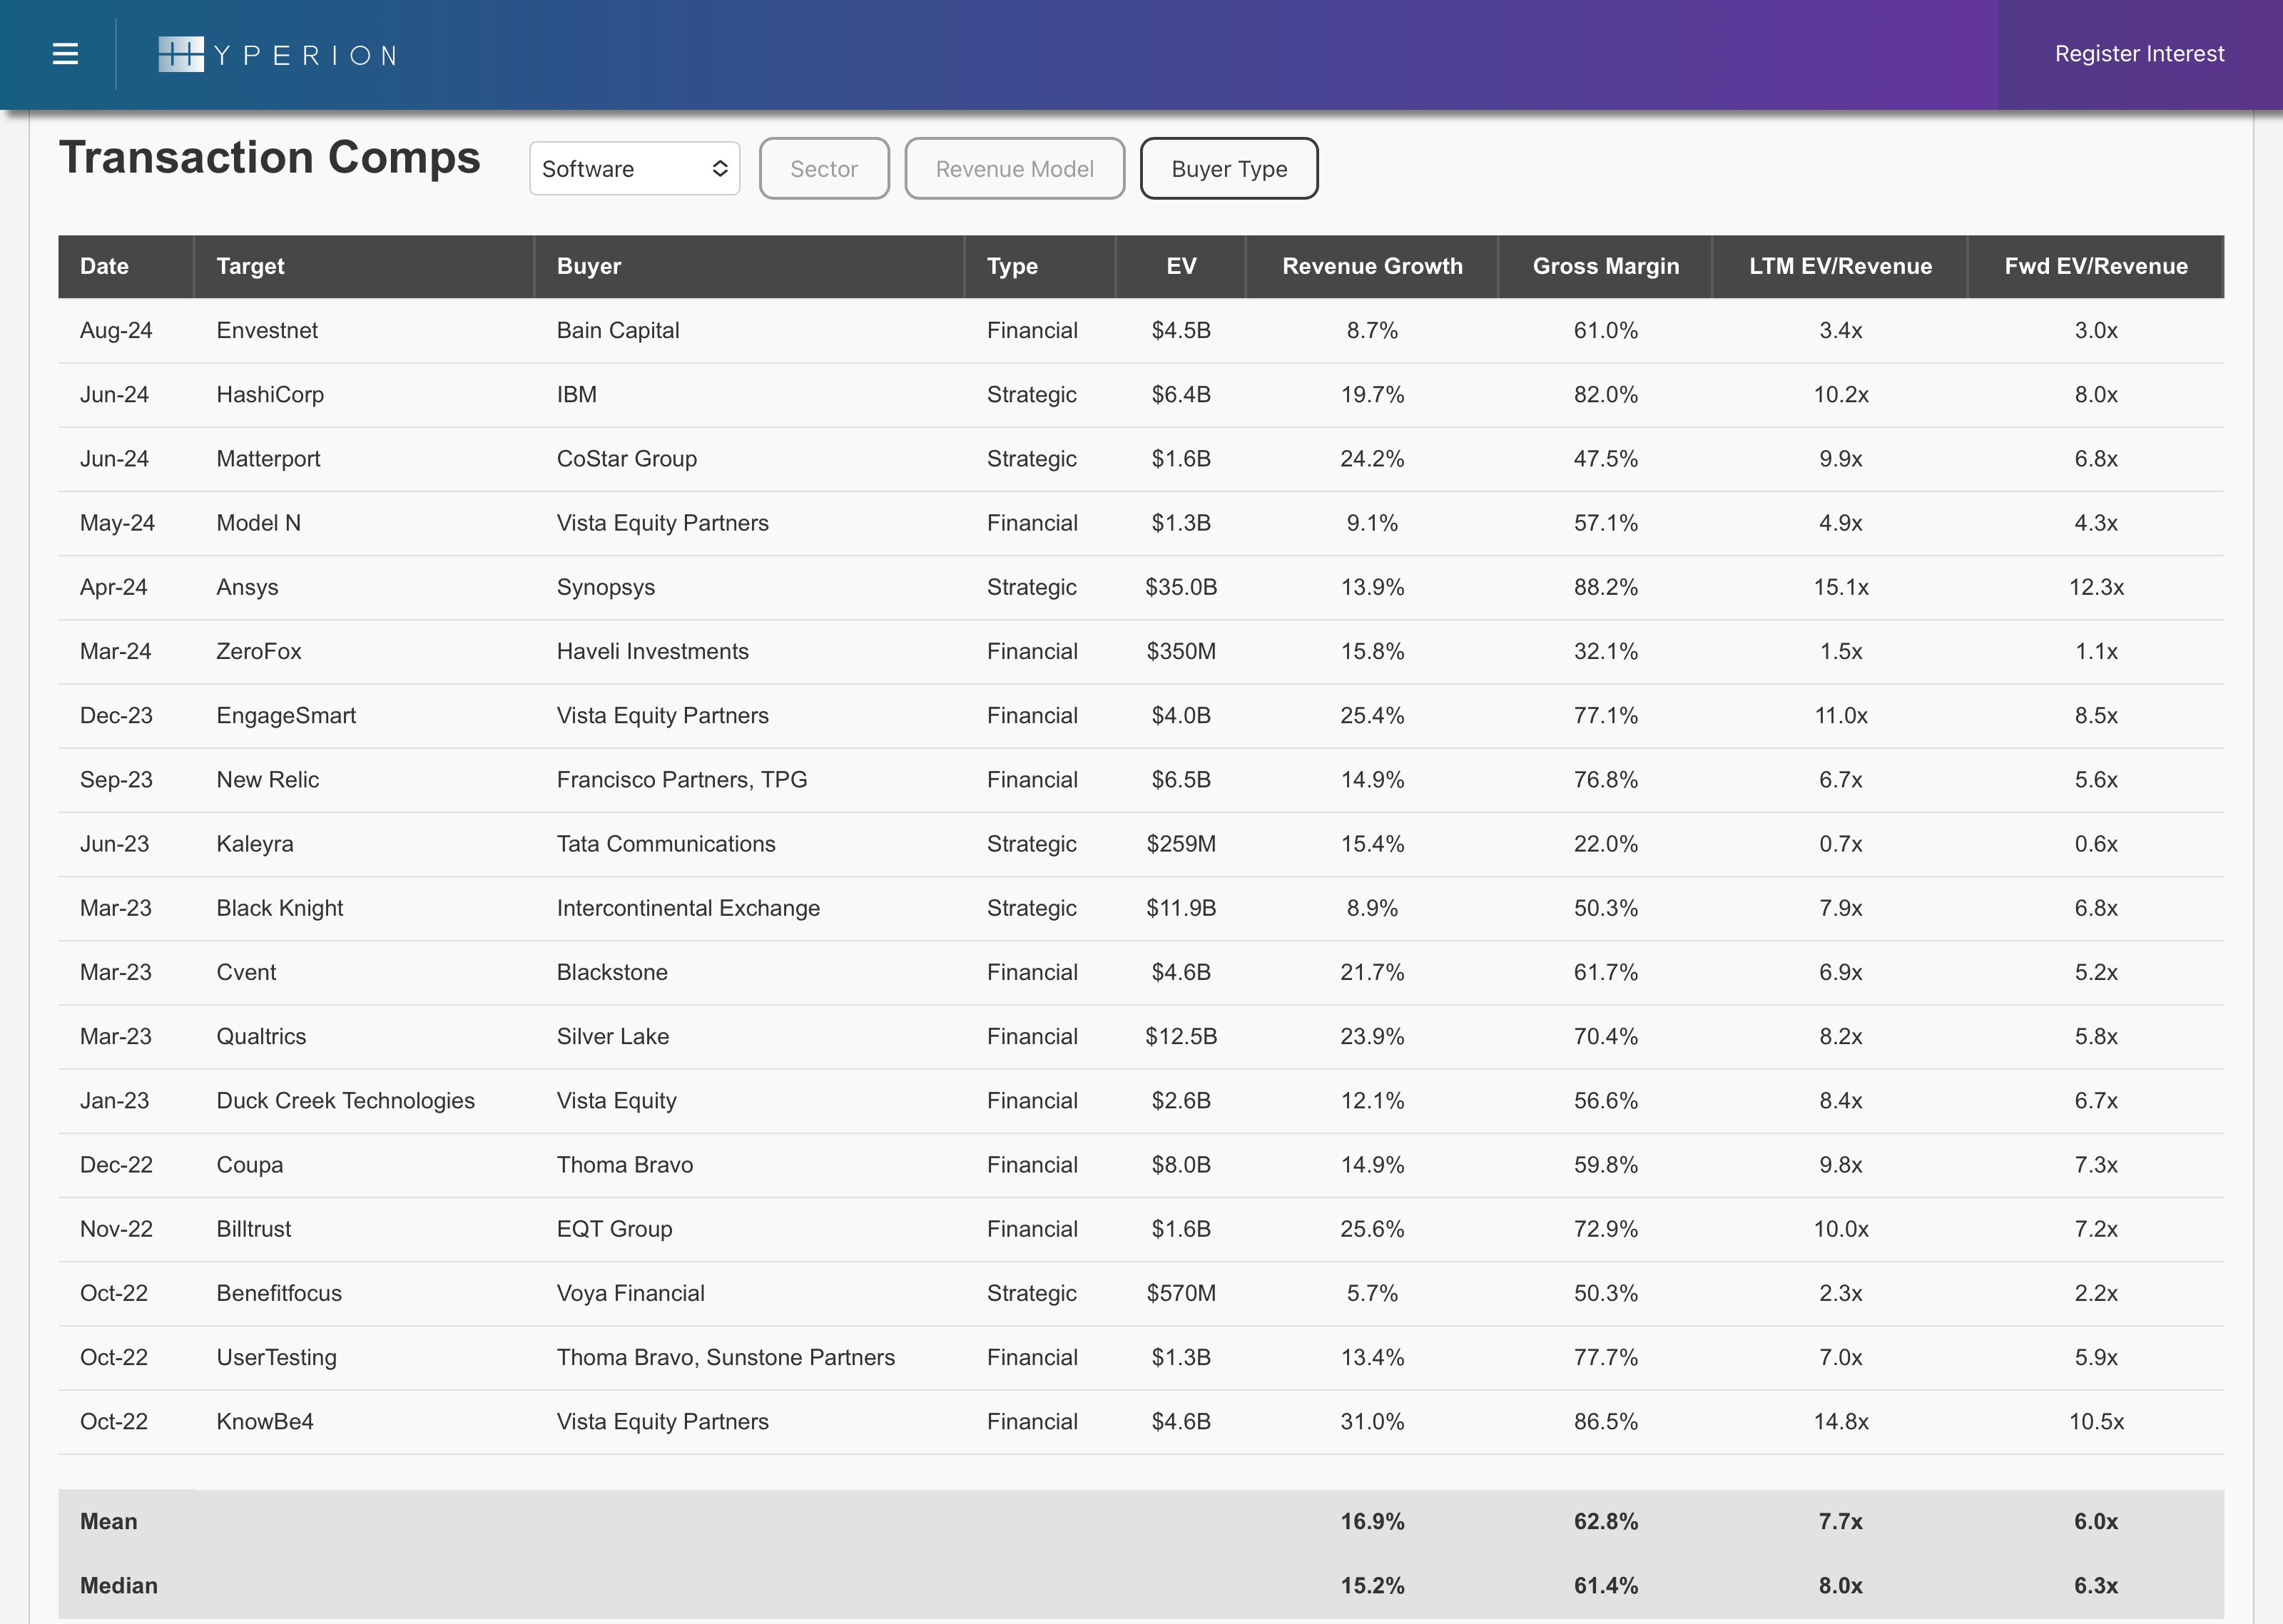This screenshot has width=2283, height=1624.
Task: Click the Mean row label
Action: click(x=108, y=1521)
